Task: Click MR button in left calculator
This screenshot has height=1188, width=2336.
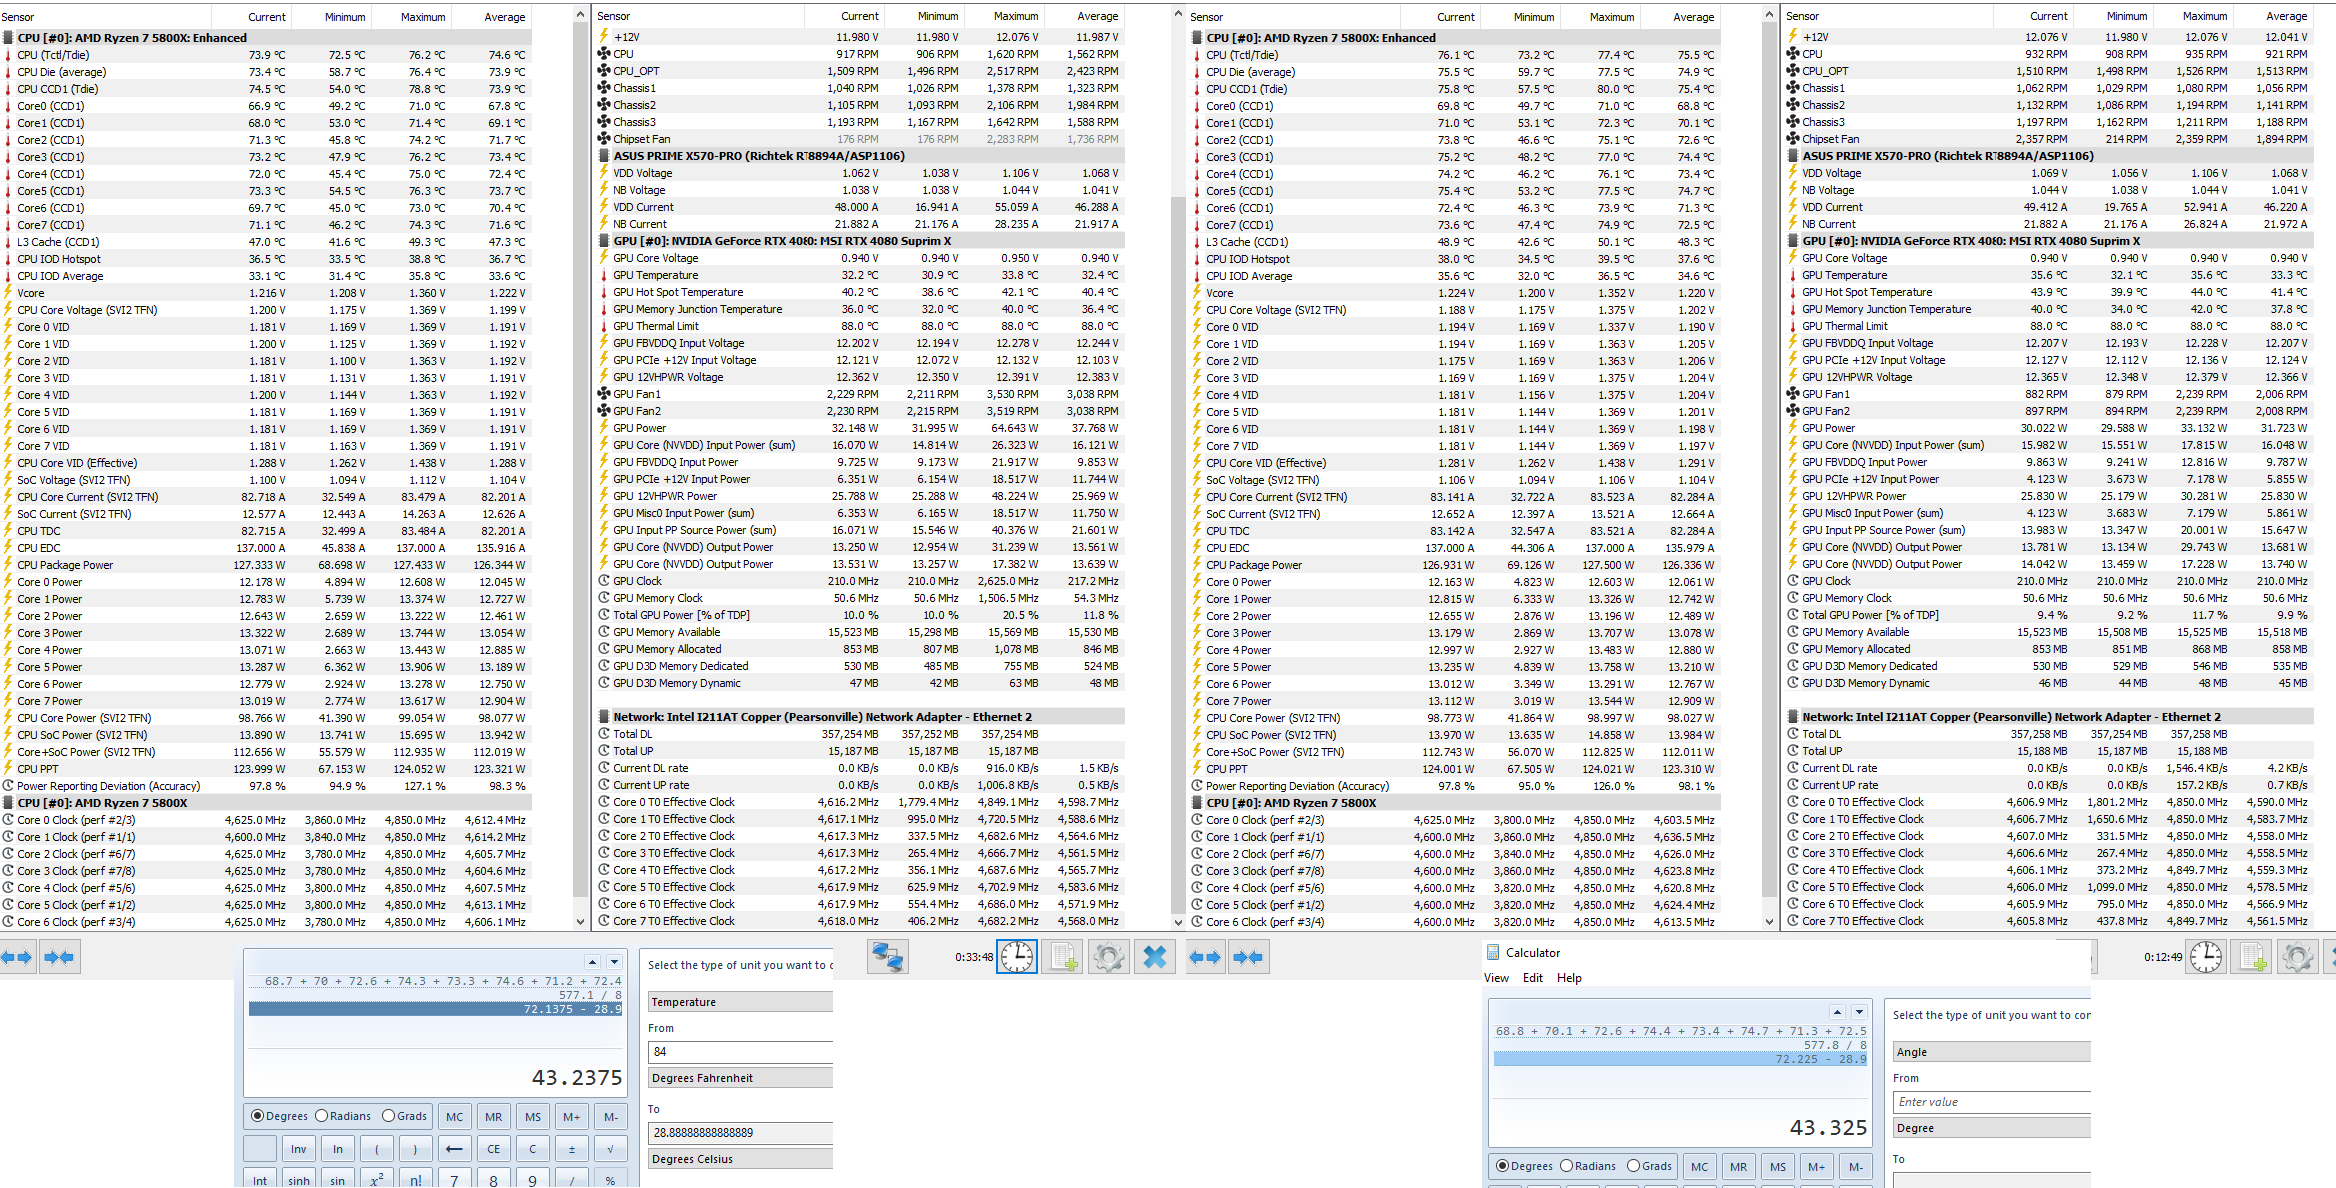Action: pyautogui.click(x=494, y=1117)
